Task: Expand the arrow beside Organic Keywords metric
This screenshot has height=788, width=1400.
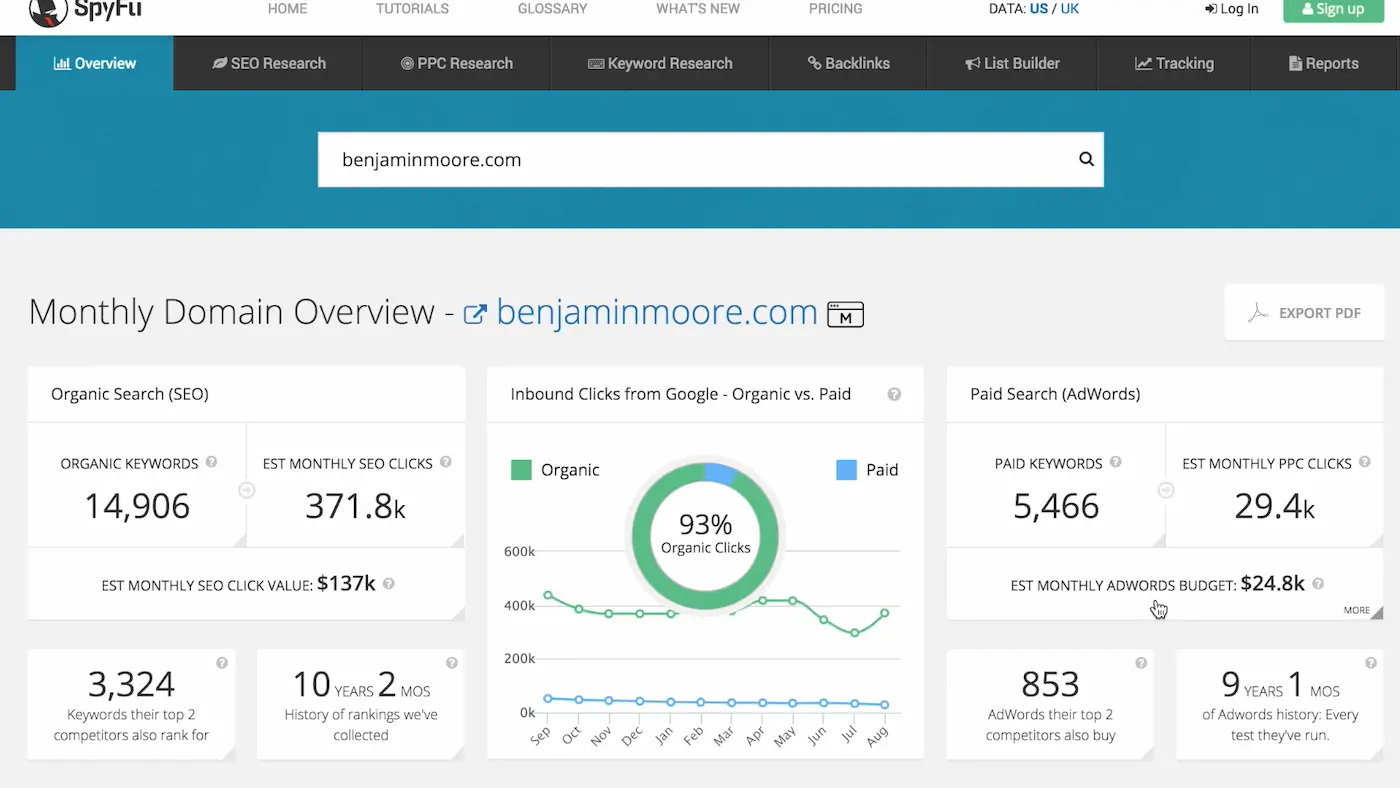Action: [247, 490]
